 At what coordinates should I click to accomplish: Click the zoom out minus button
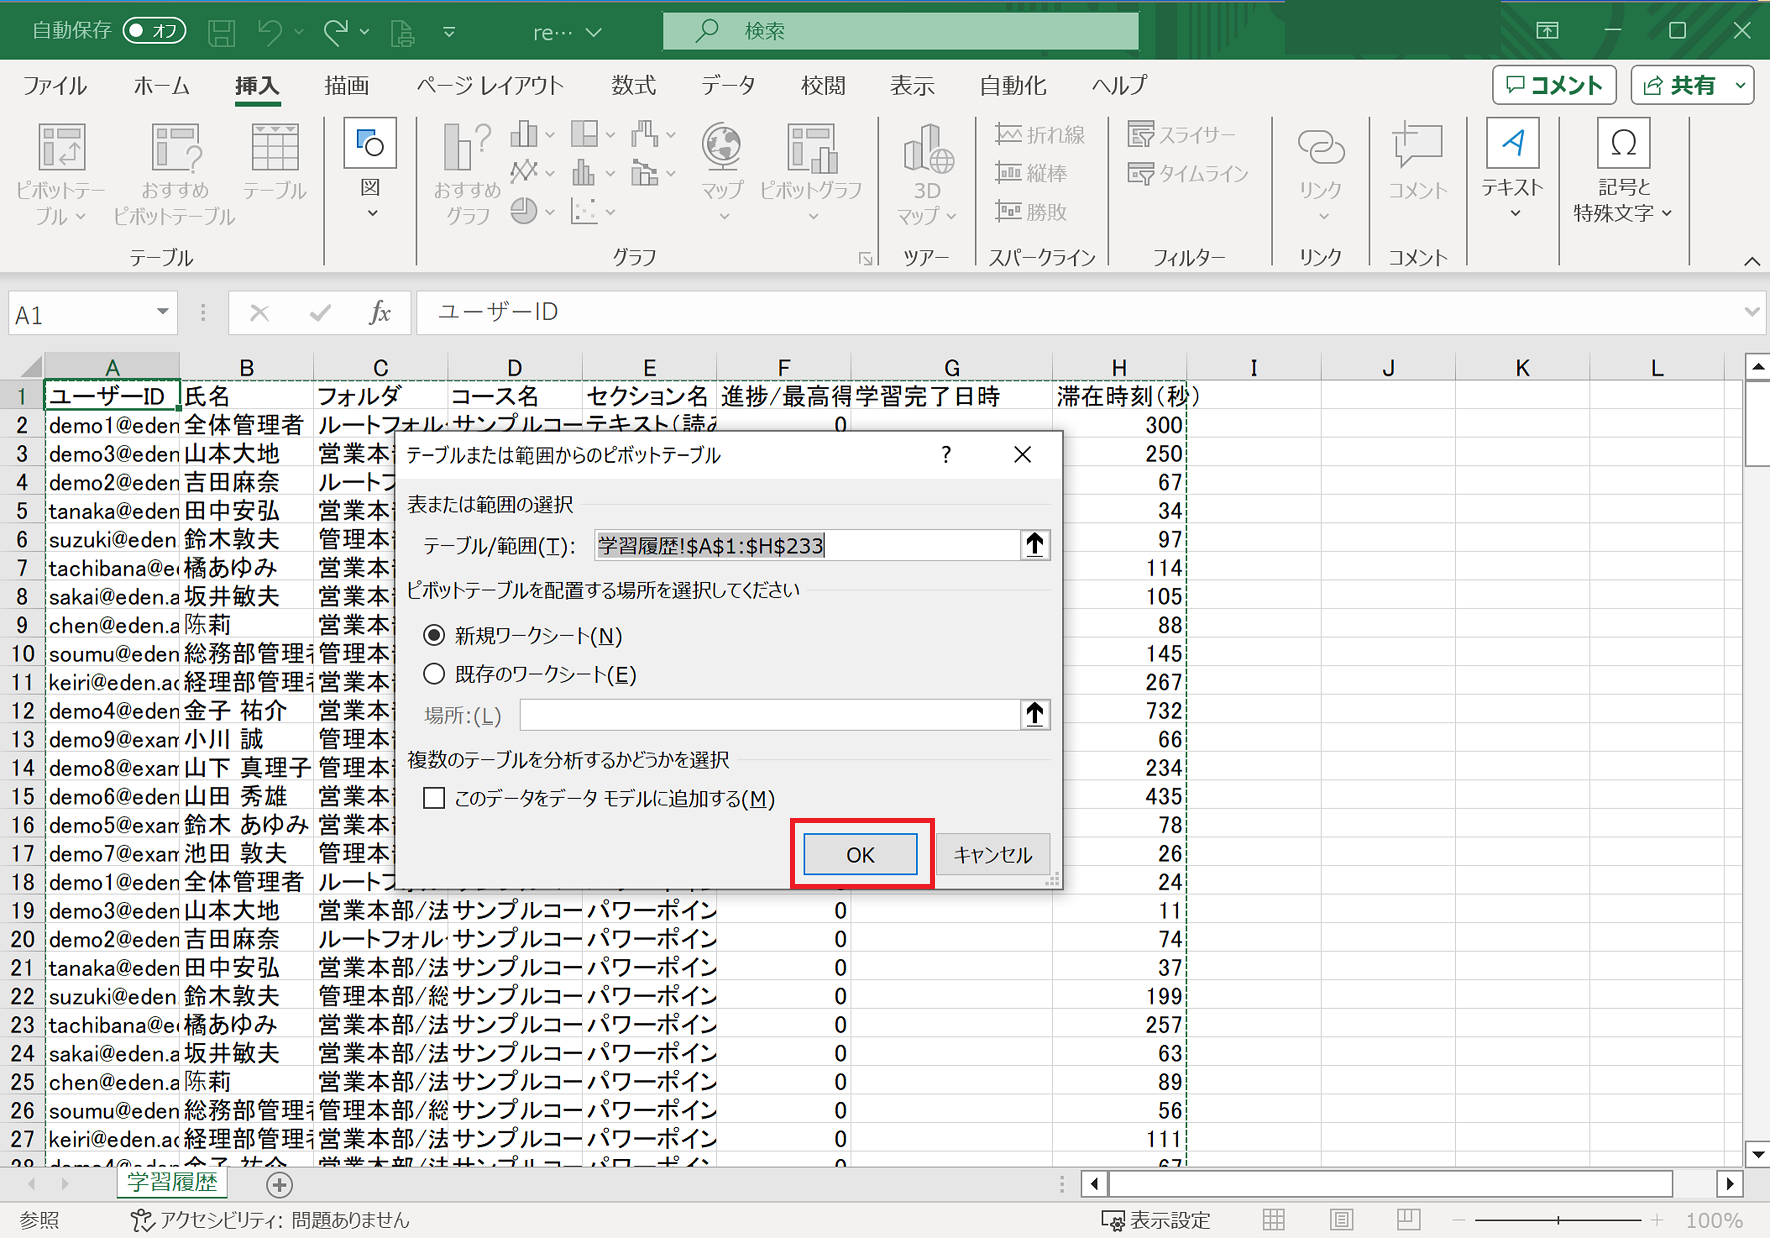click(1459, 1220)
